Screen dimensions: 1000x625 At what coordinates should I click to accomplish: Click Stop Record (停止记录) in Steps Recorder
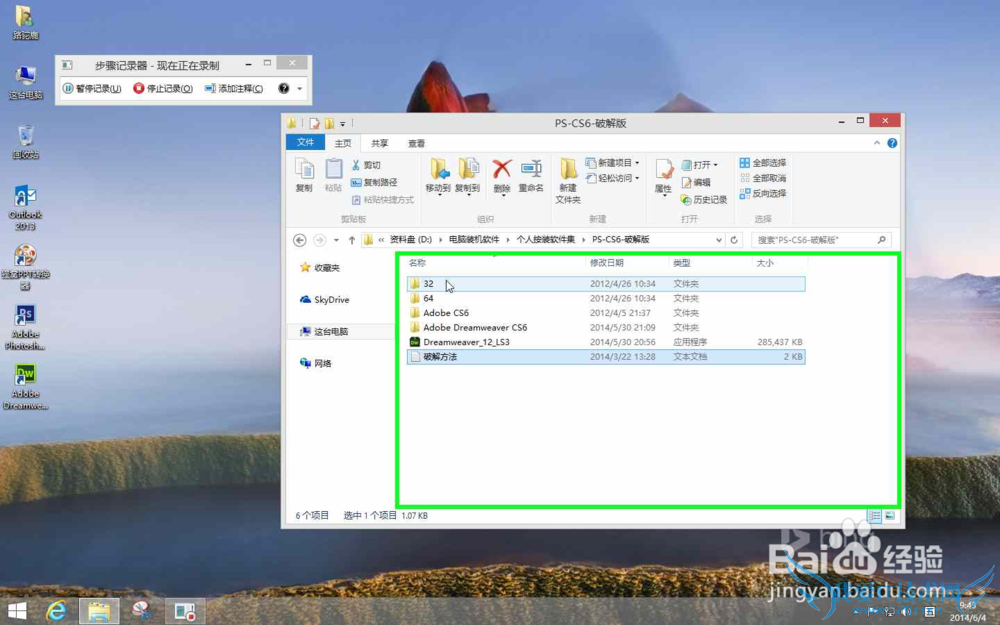click(x=163, y=89)
